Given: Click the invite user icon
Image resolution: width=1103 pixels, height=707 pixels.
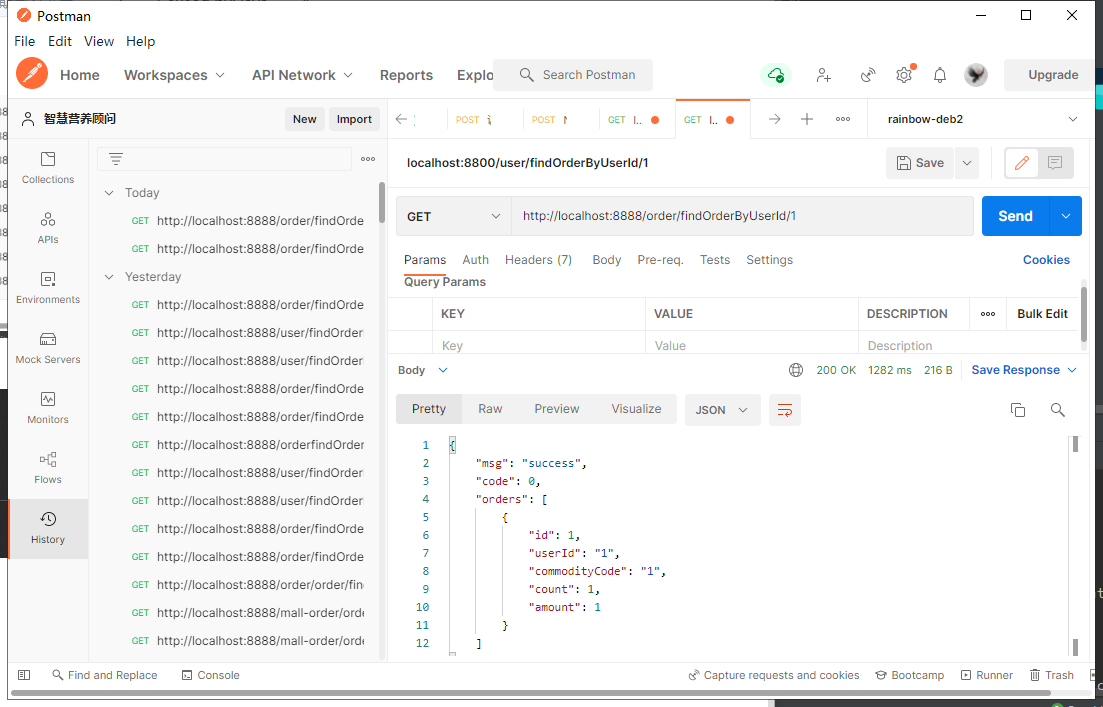Looking at the screenshot, I should click(x=824, y=75).
